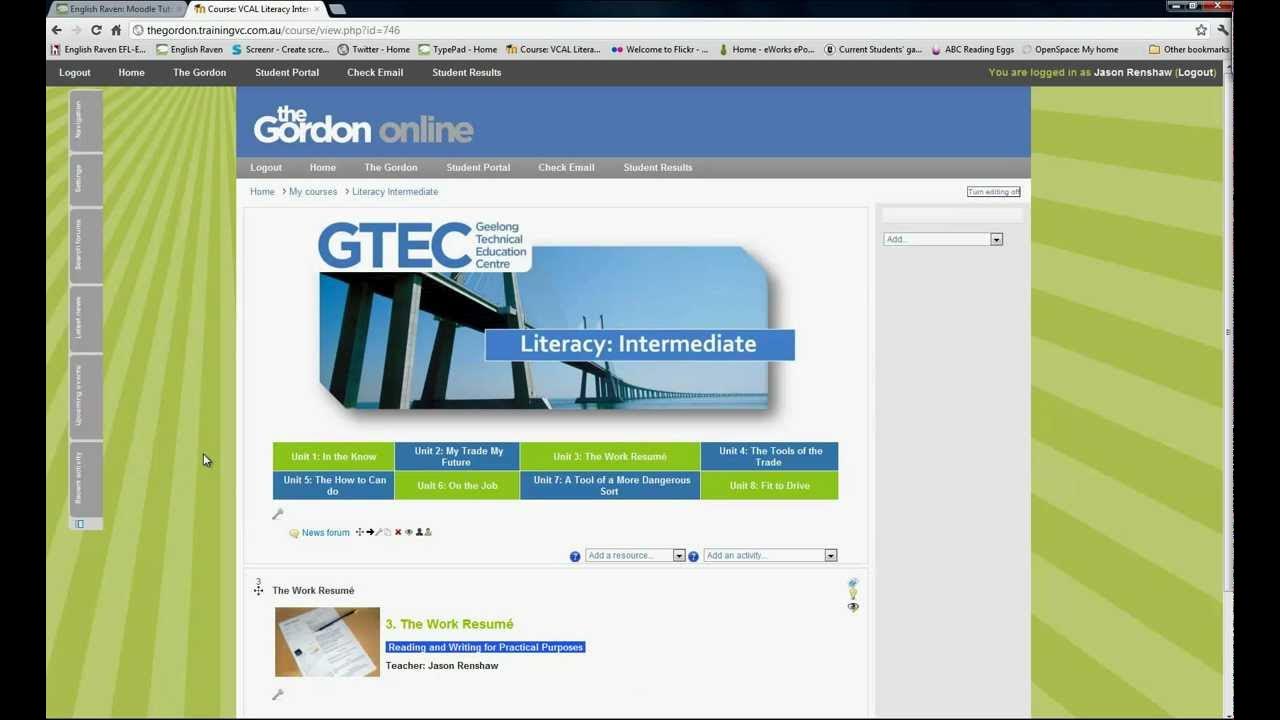
Task: Show only The Work Resumé topic icon
Action: coord(853,582)
